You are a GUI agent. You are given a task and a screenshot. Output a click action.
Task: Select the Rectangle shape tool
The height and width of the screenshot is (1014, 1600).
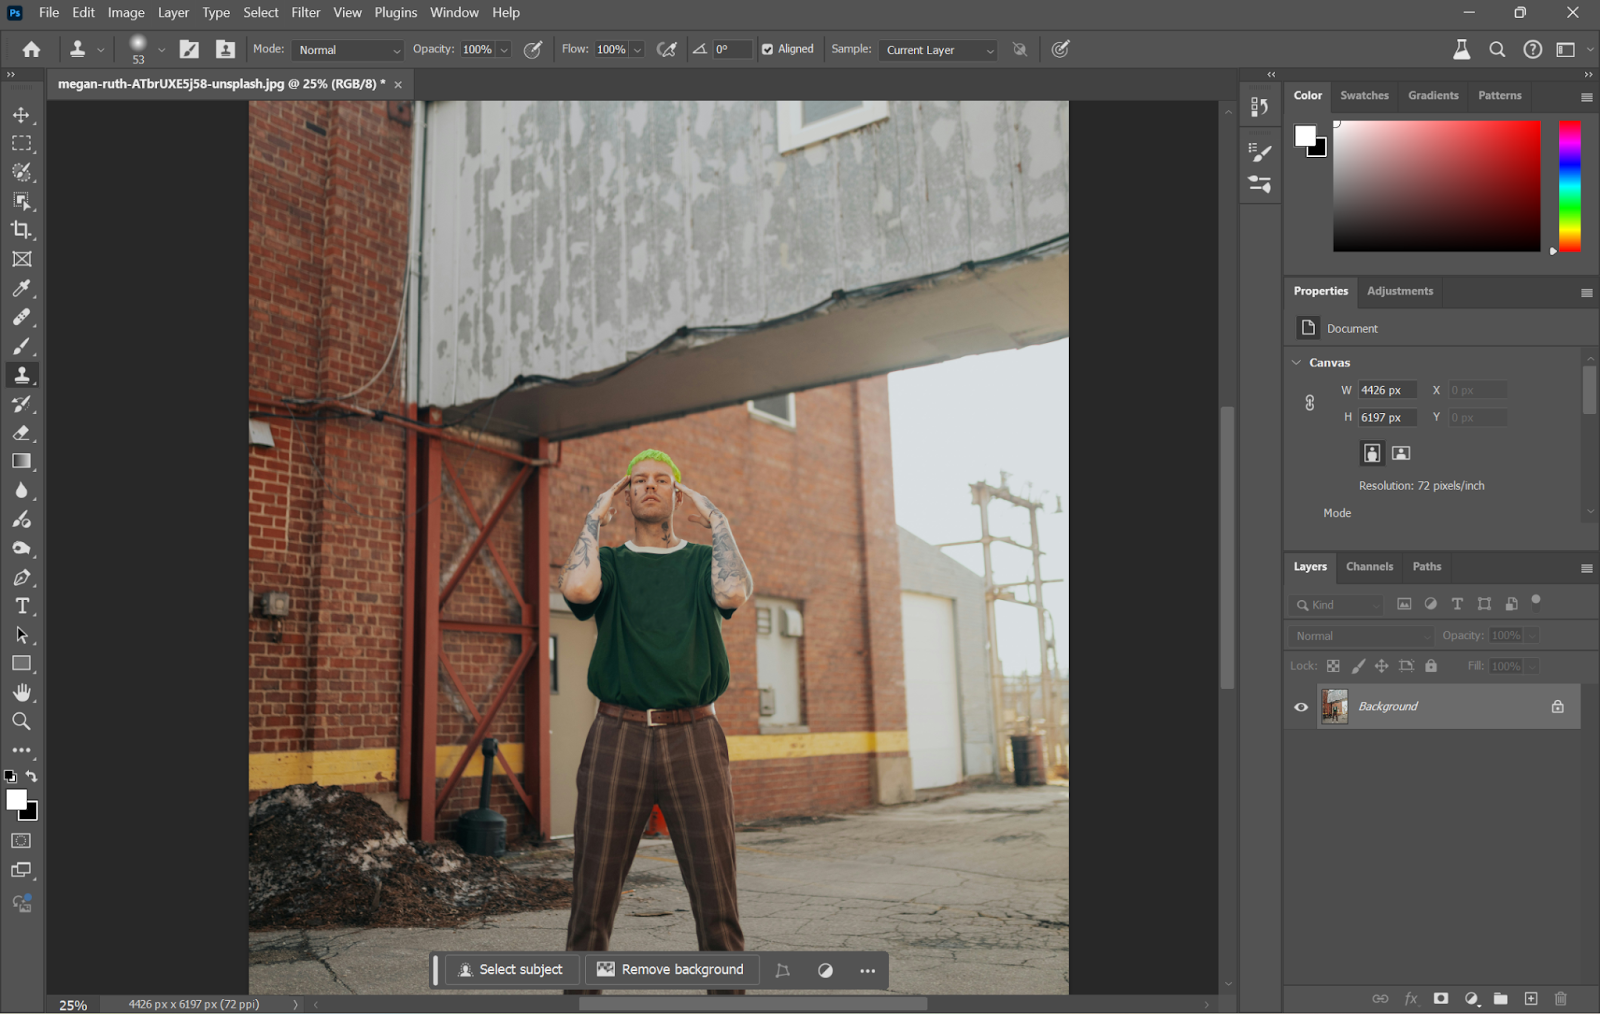coord(21,664)
